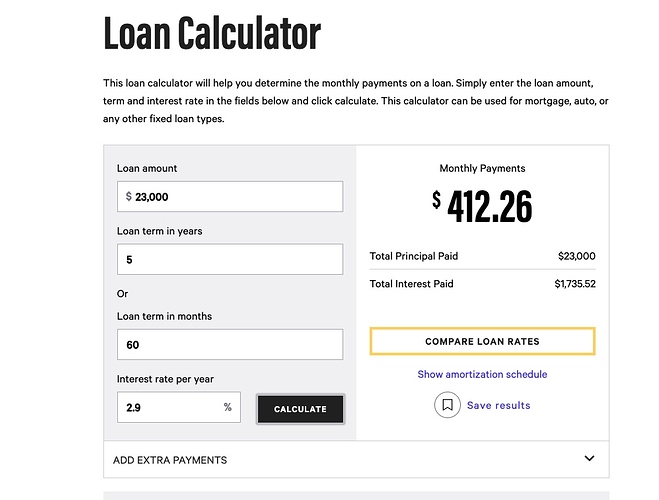659x500 pixels.
Task: Click into Interest rate per year field
Action: point(179,407)
